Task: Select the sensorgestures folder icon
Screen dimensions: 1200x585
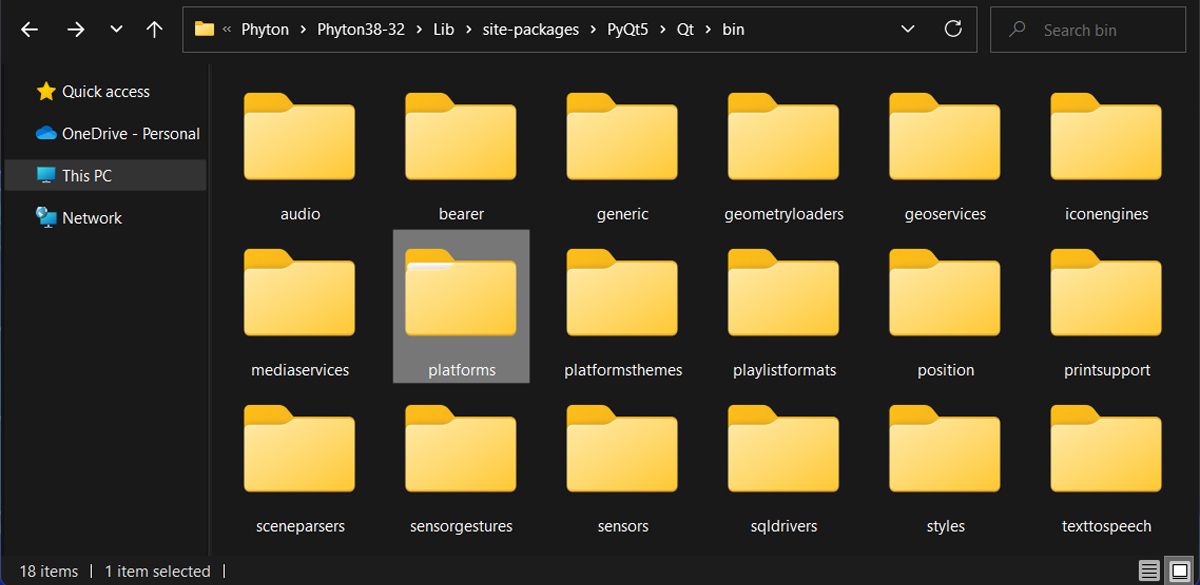Action: click(x=461, y=448)
